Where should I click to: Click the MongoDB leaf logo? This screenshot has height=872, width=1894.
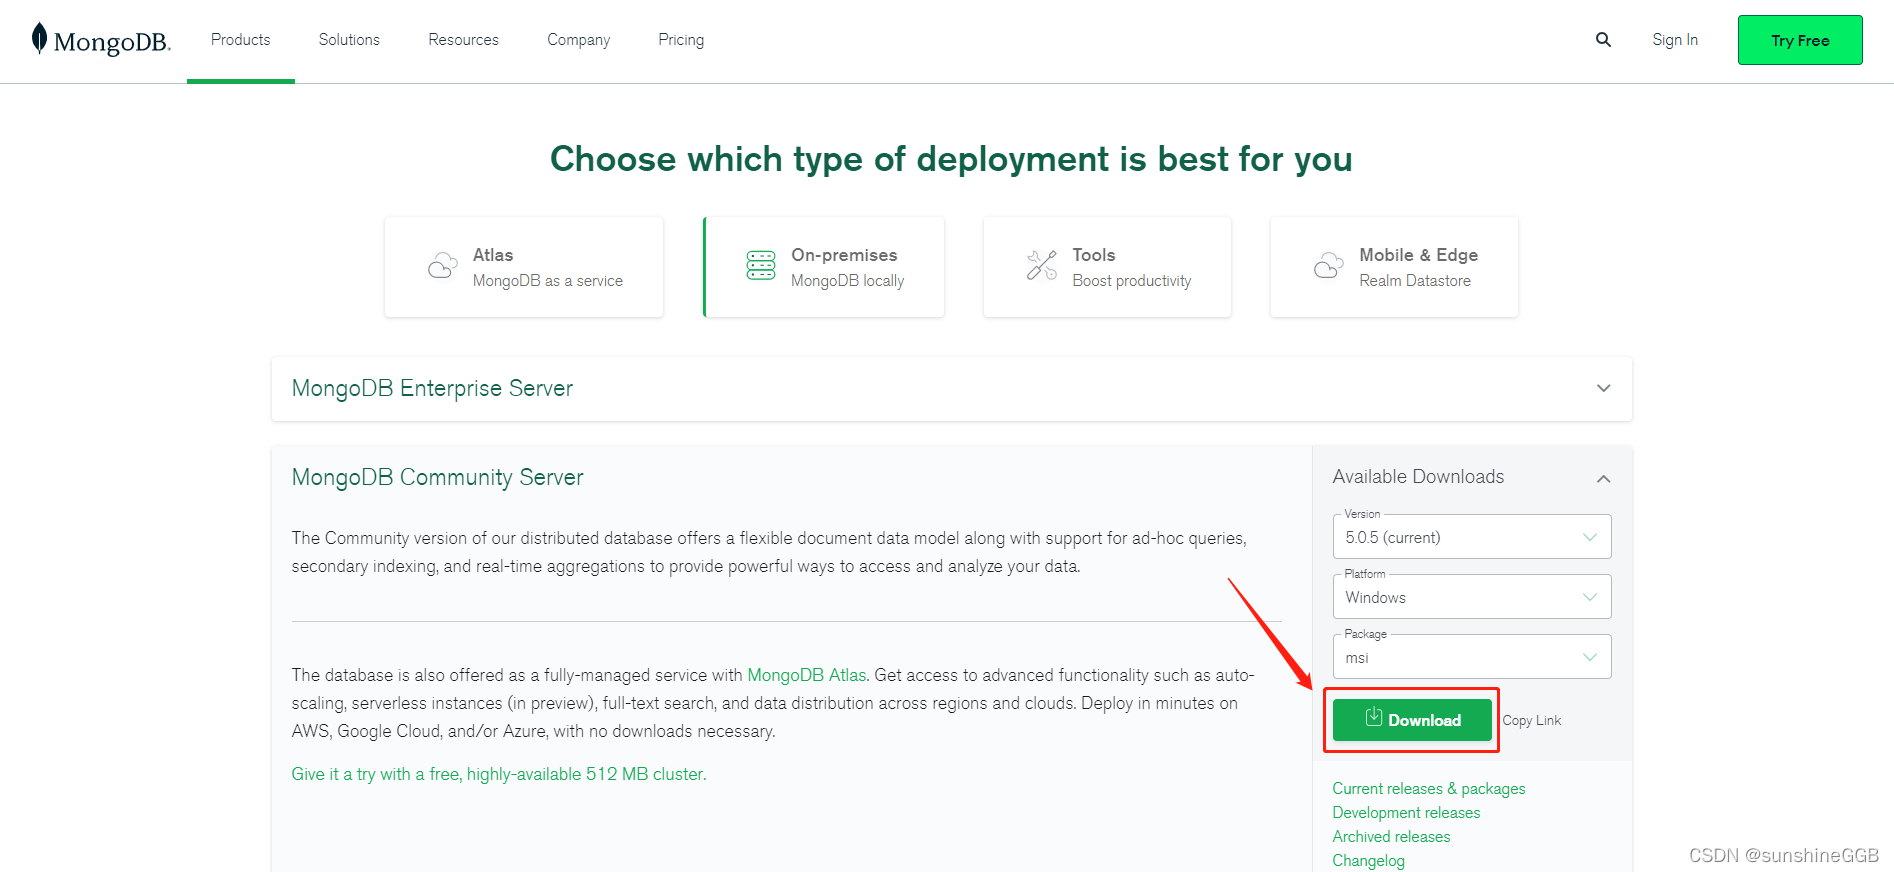tap(40, 38)
